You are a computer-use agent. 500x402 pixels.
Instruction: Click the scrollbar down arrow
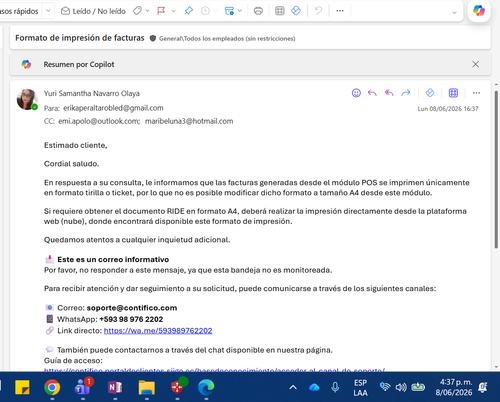point(496,367)
